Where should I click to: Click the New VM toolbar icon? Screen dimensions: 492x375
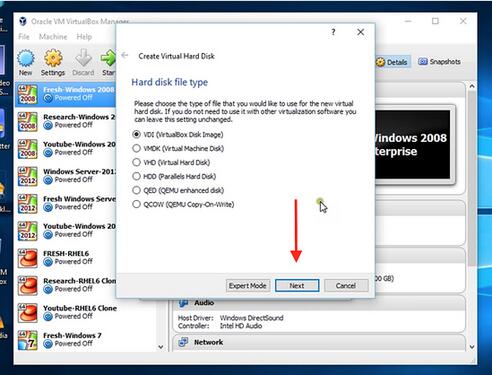coord(26,63)
